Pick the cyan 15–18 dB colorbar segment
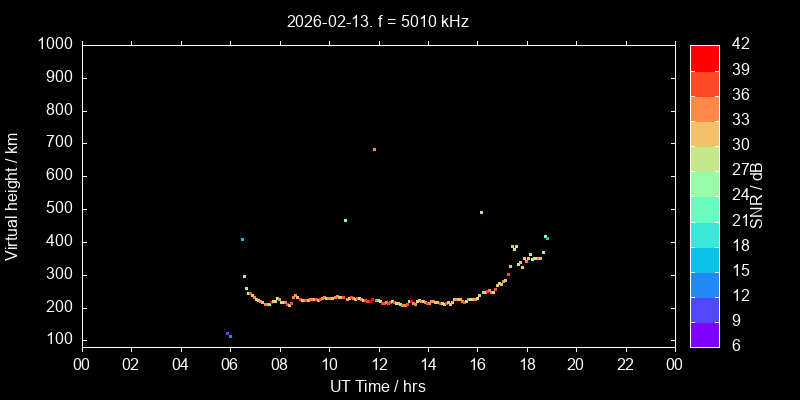800x400 pixels. pyautogui.click(x=705, y=259)
